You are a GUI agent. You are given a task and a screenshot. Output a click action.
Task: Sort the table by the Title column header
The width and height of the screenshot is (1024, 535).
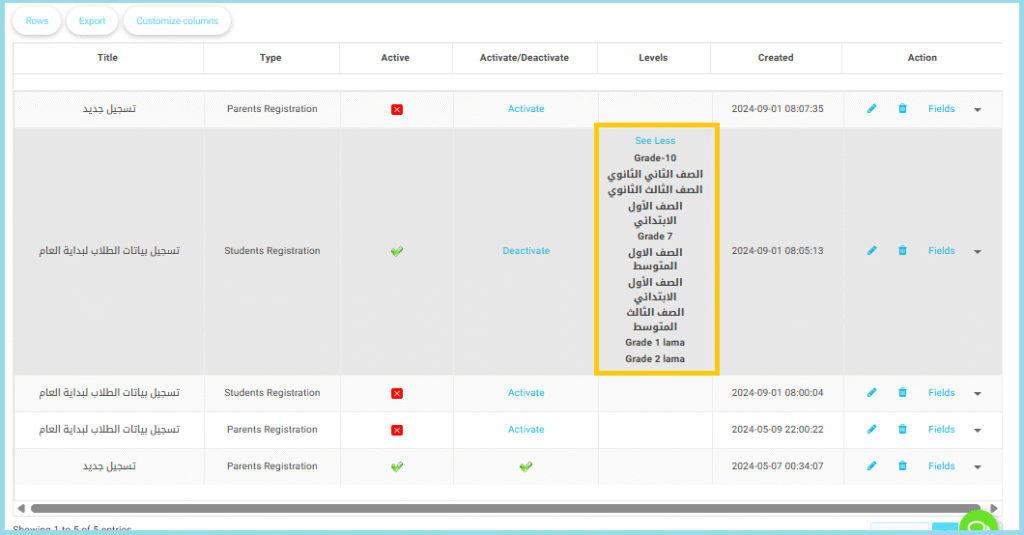(x=108, y=58)
